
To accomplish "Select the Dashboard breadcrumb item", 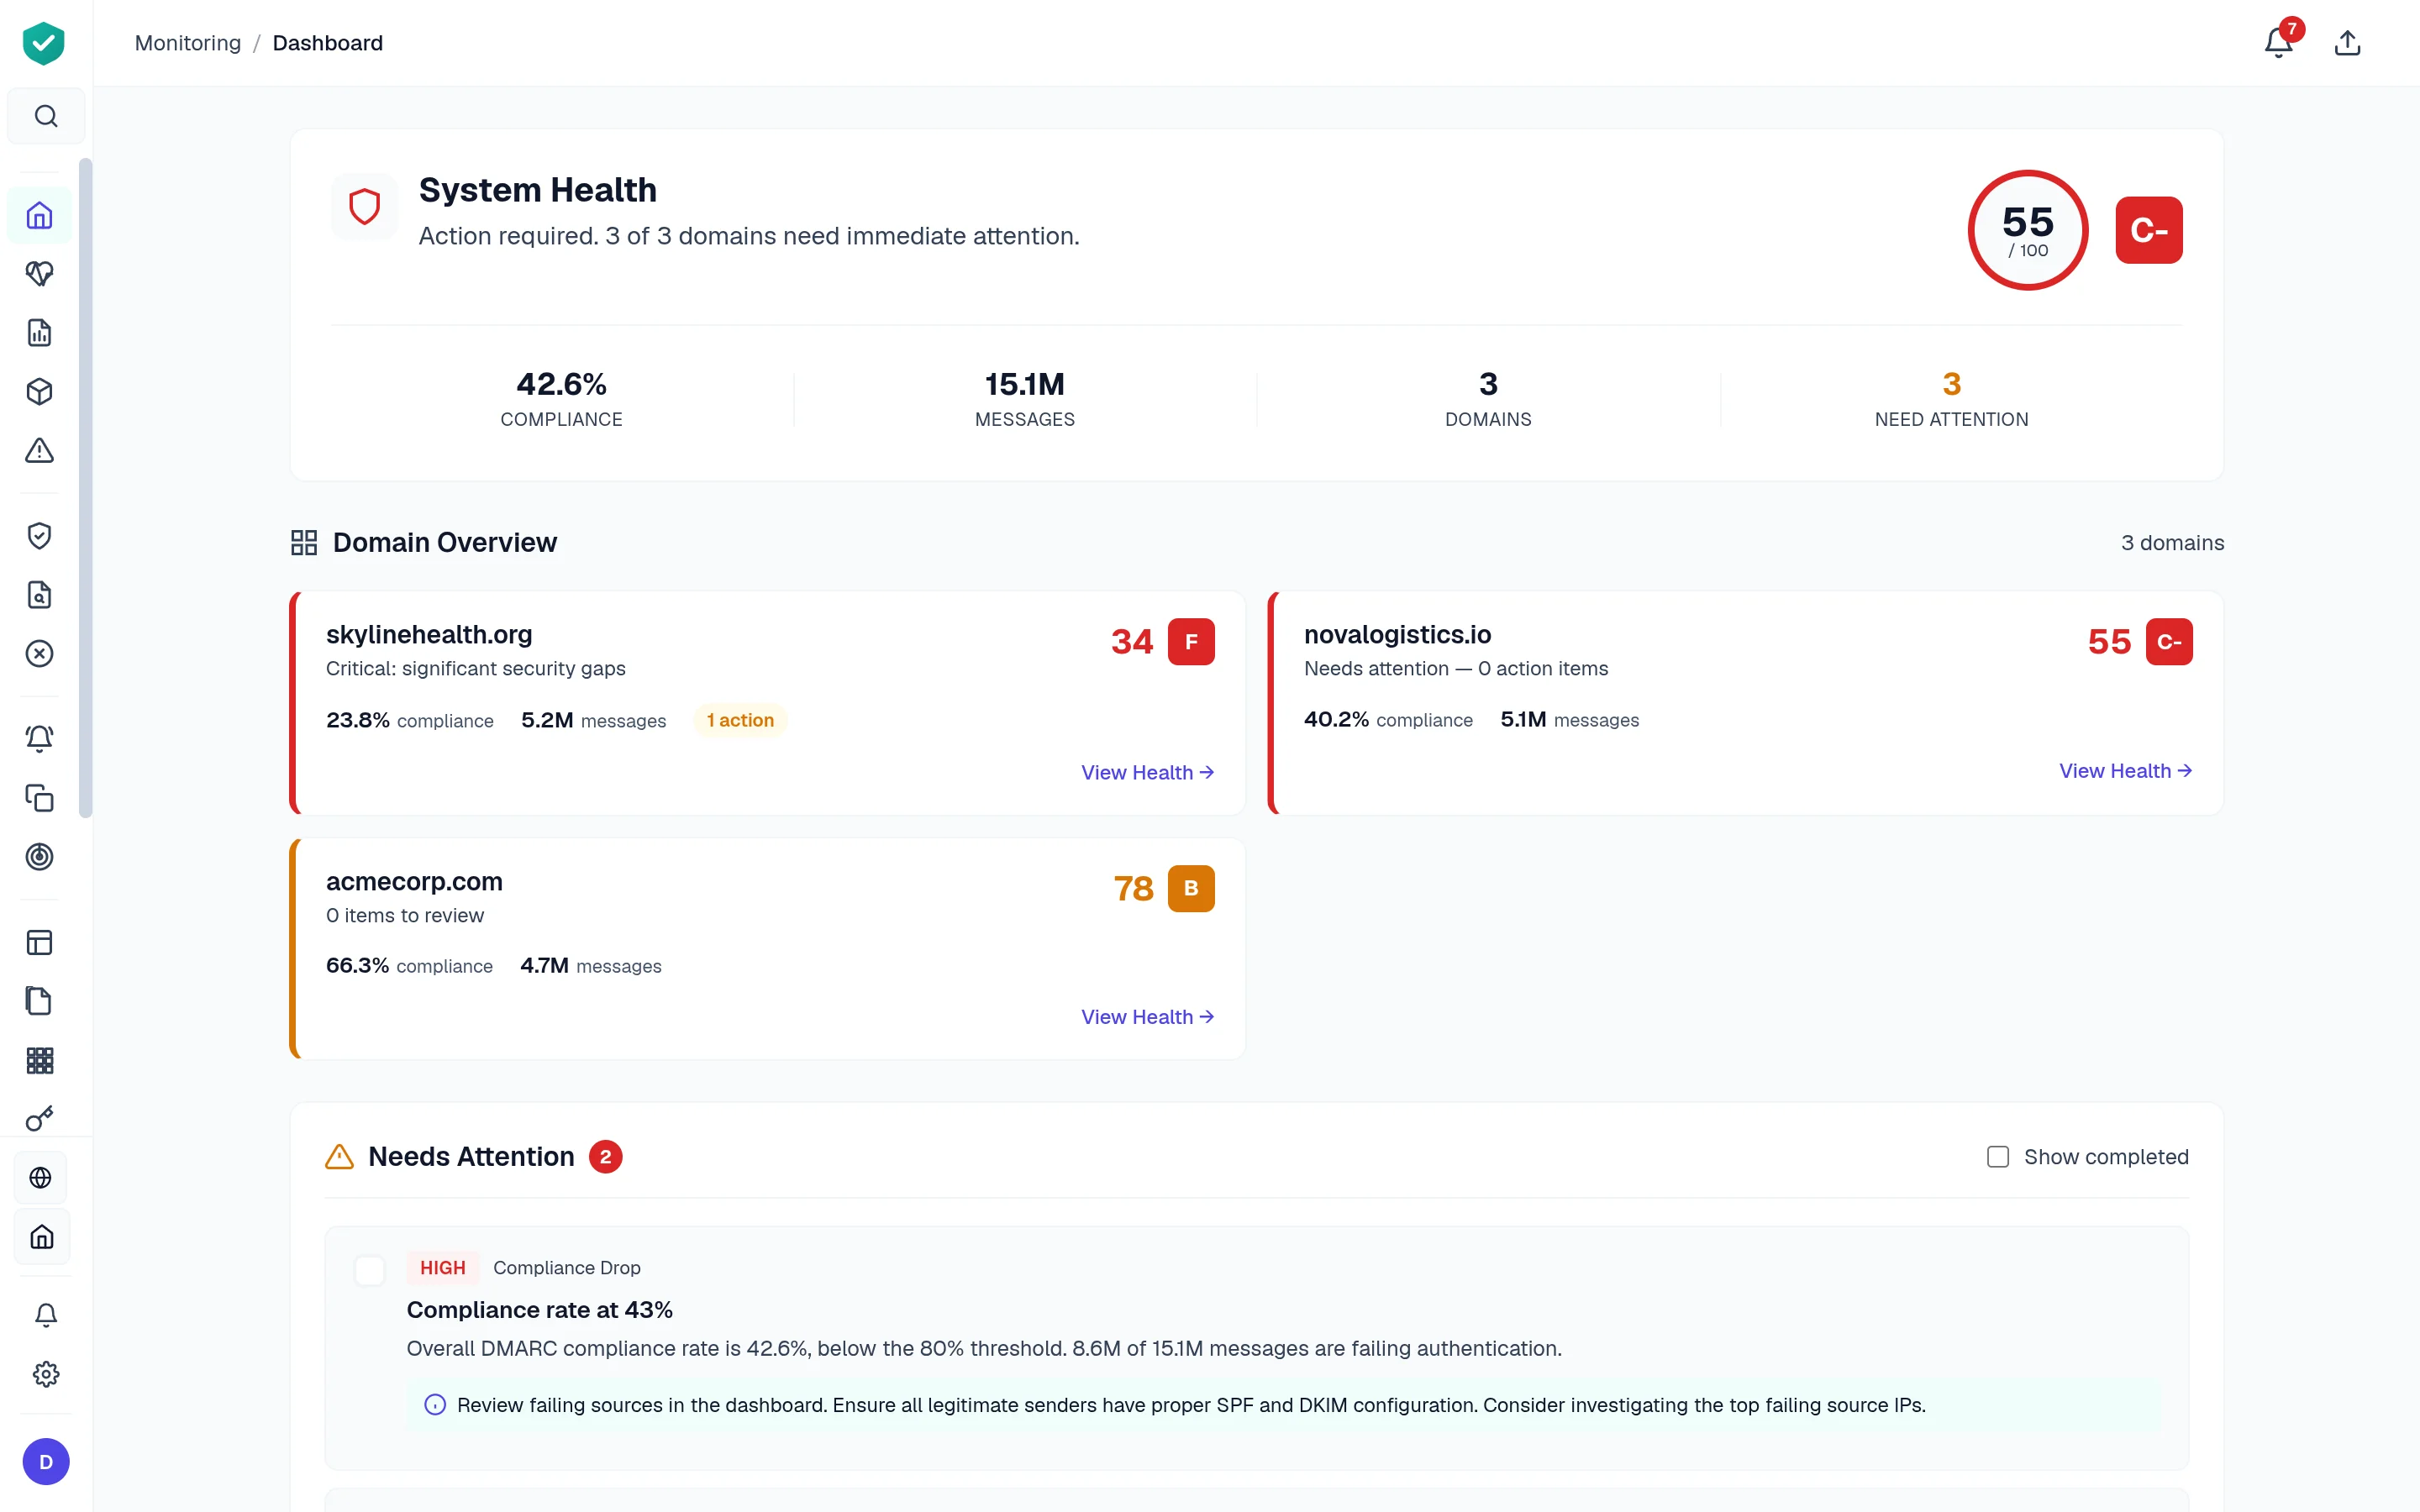I will [328, 43].
